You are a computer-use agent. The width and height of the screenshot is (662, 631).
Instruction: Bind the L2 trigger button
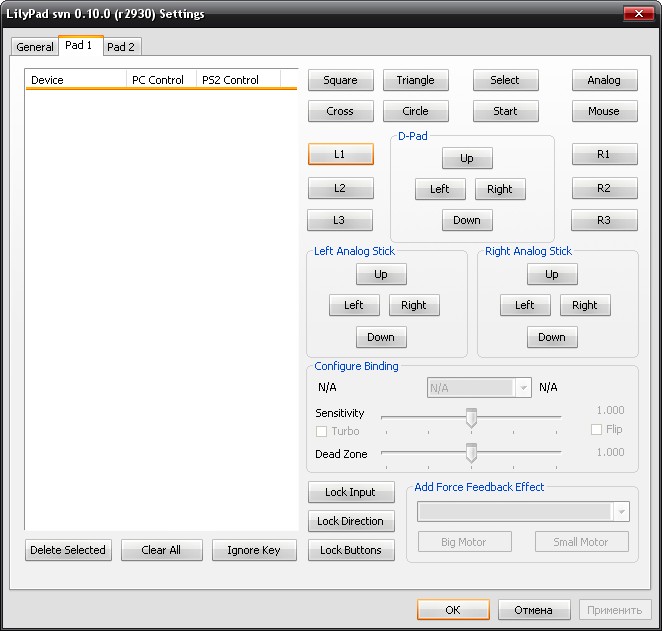tap(341, 188)
